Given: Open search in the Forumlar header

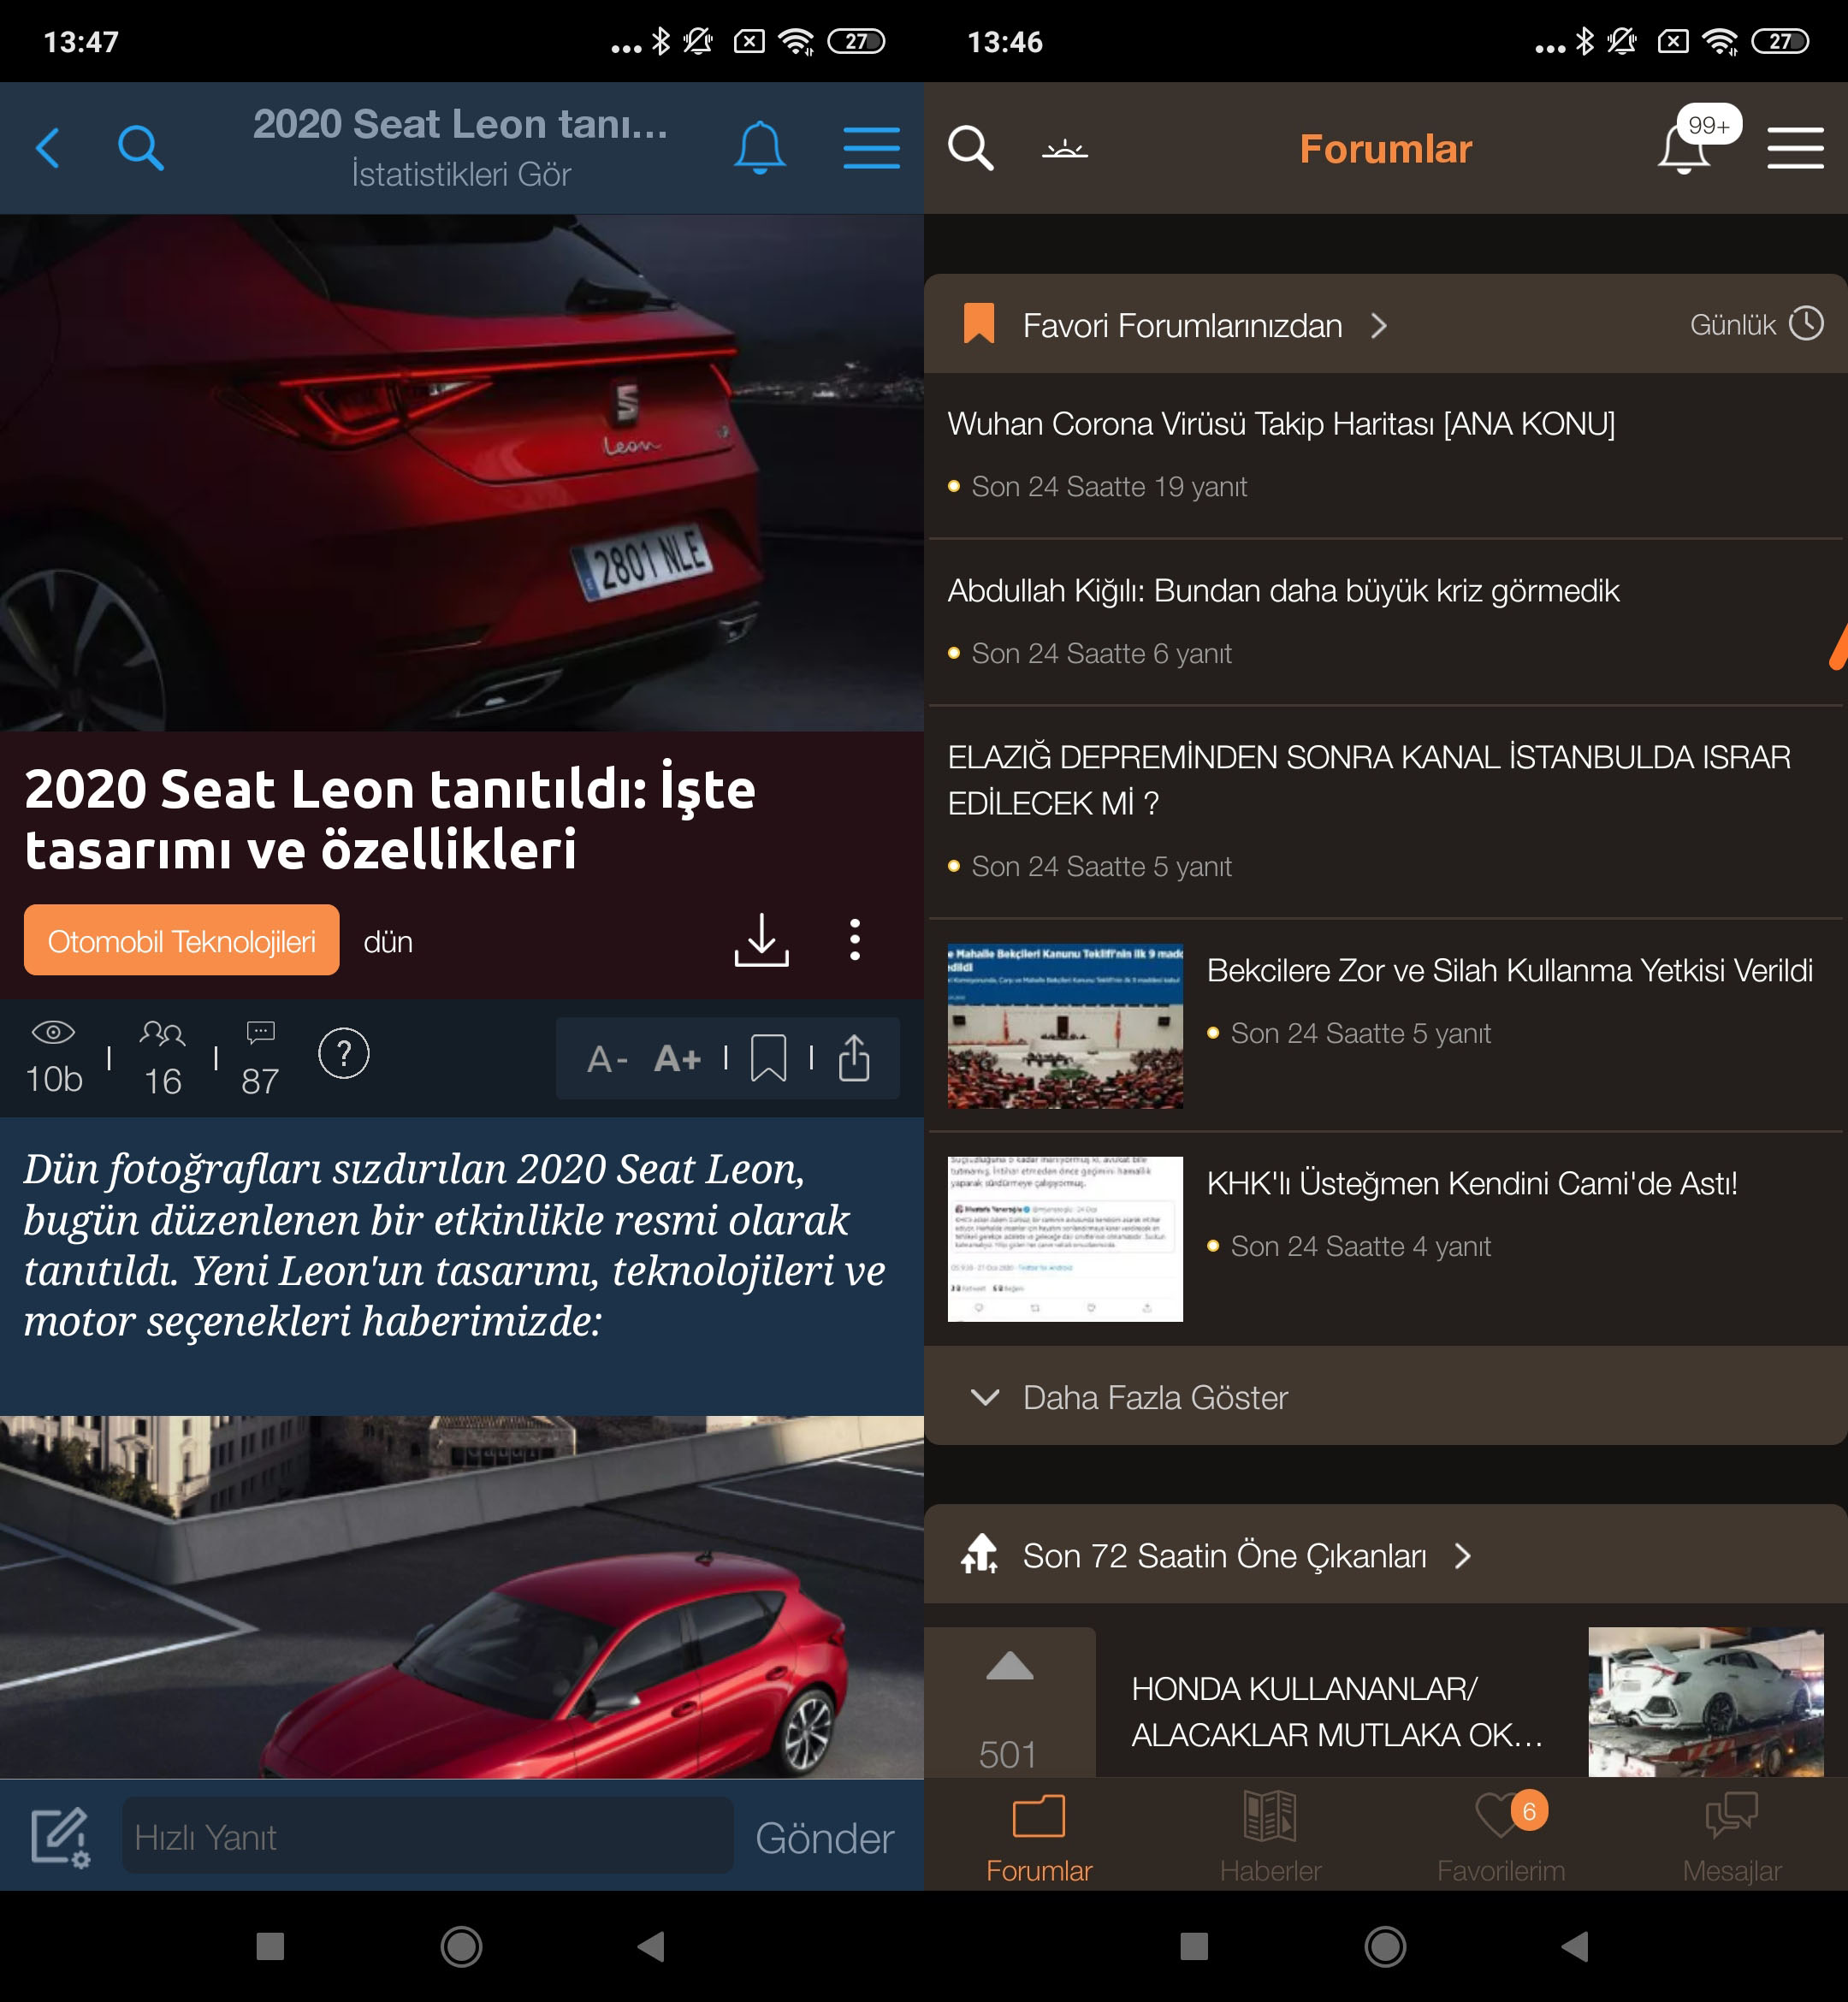Looking at the screenshot, I should [970, 148].
